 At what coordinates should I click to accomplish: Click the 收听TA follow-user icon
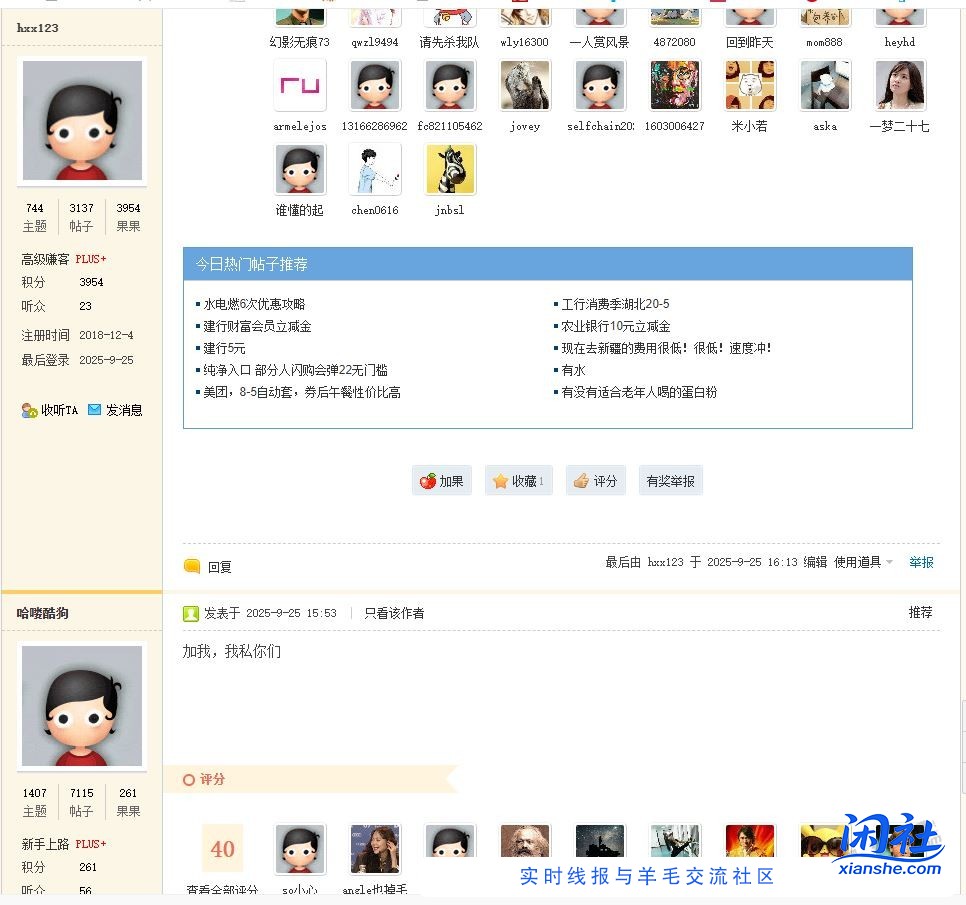(x=28, y=410)
